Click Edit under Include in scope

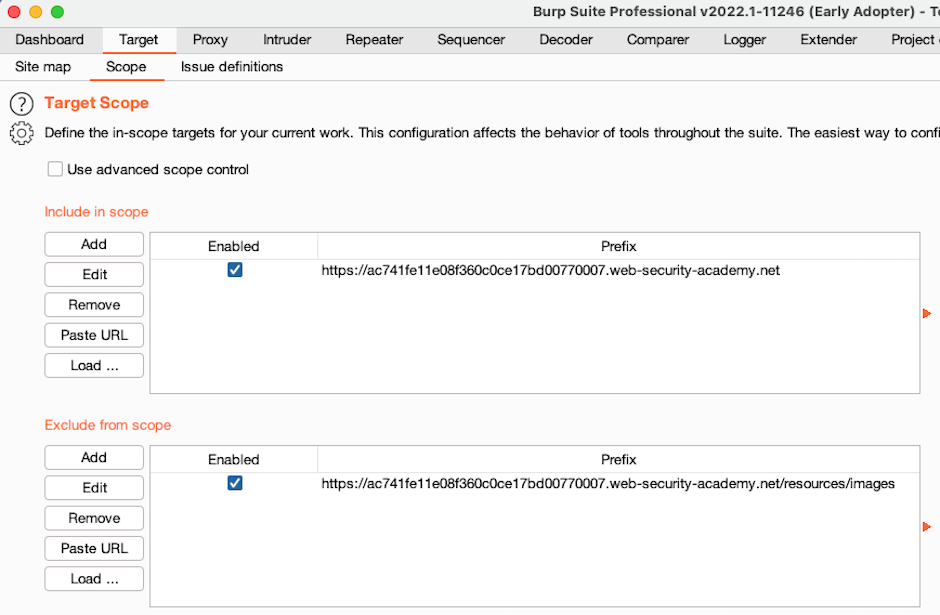[x=94, y=275]
